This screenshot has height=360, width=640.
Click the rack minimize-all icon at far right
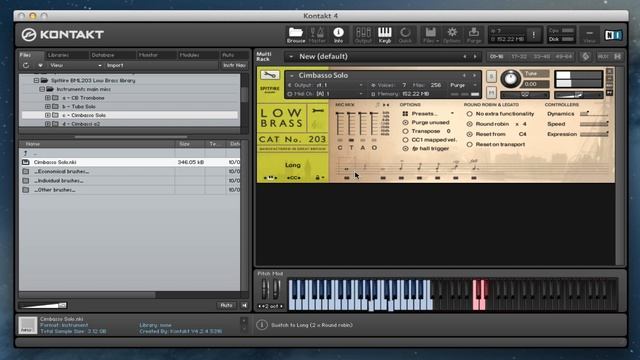[618, 57]
